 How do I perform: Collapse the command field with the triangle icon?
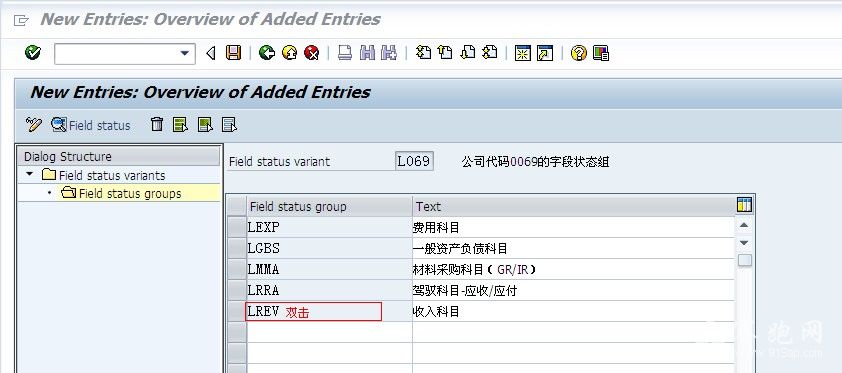pyautogui.click(x=210, y=53)
